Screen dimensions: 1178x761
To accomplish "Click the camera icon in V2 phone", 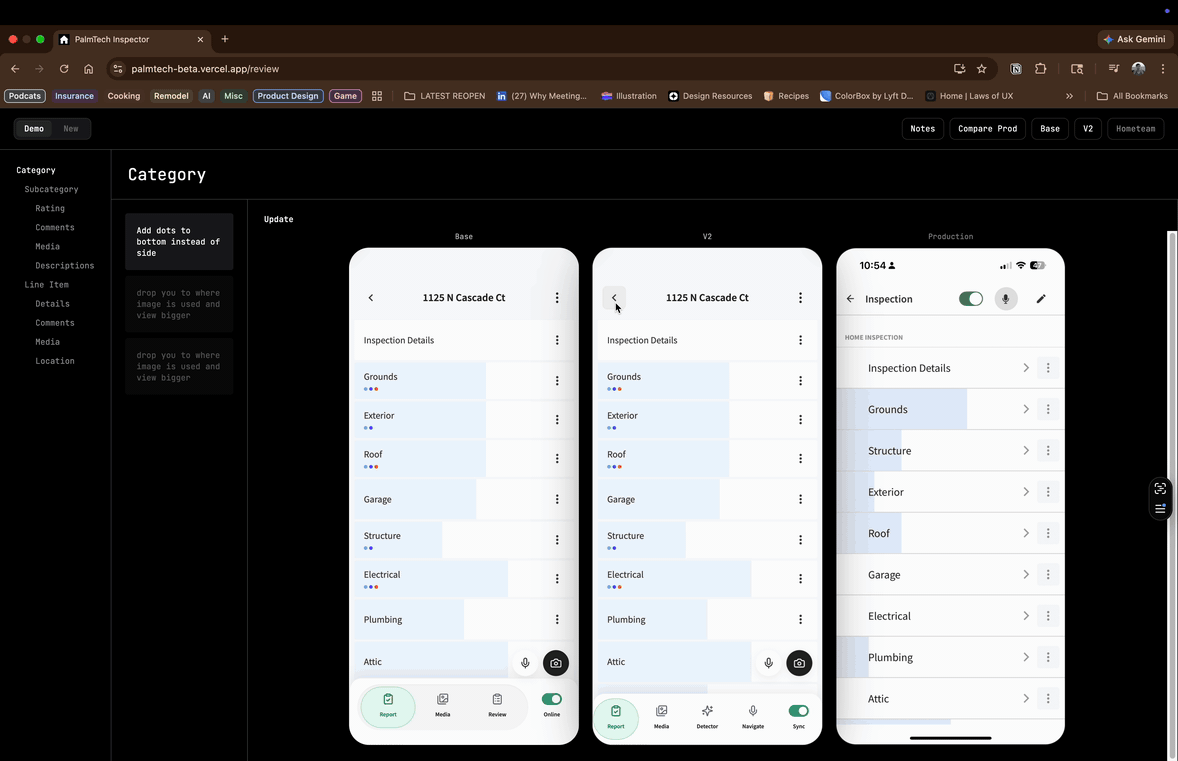I will click(799, 663).
